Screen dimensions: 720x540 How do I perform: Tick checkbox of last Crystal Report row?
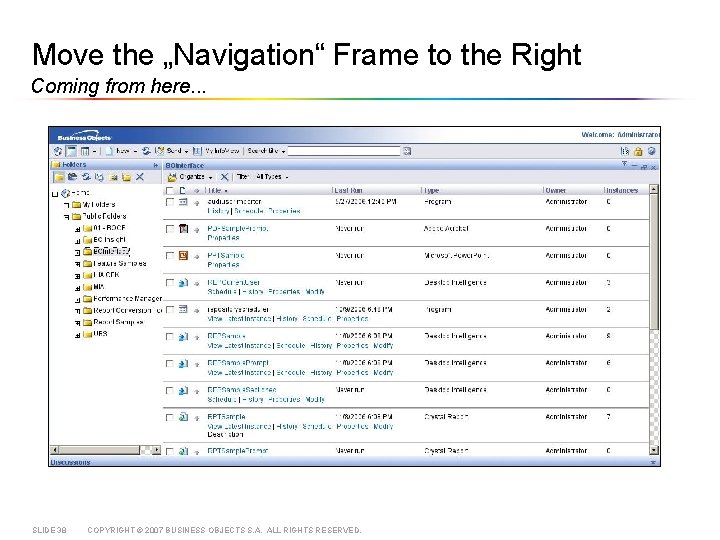tap(170, 451)
